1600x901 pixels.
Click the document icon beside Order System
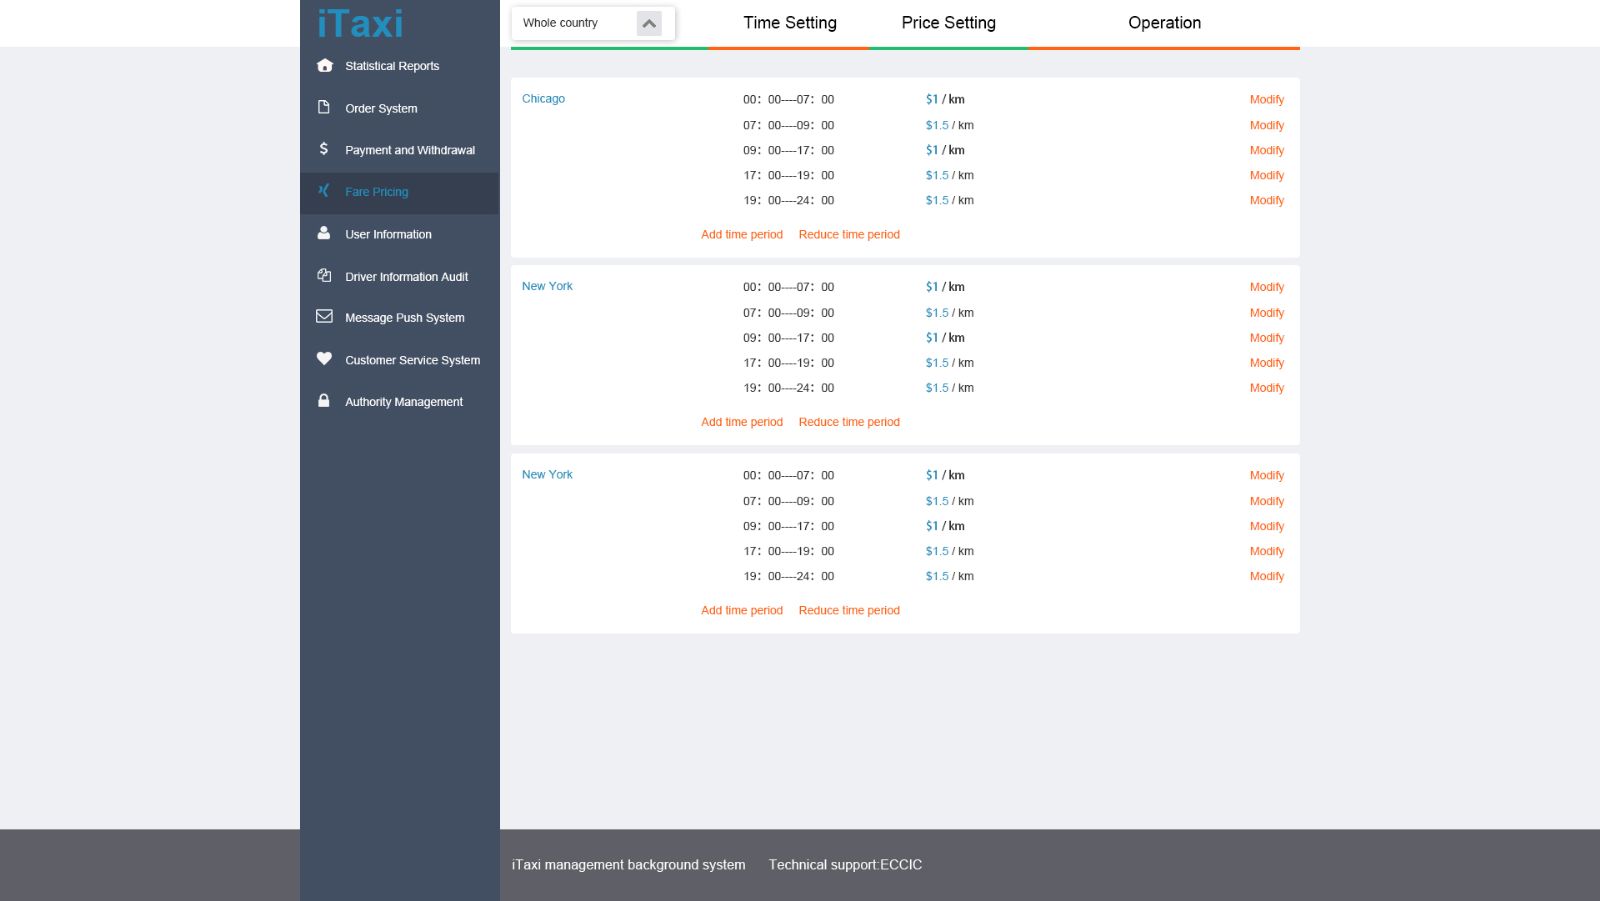(x=324, y=107)
